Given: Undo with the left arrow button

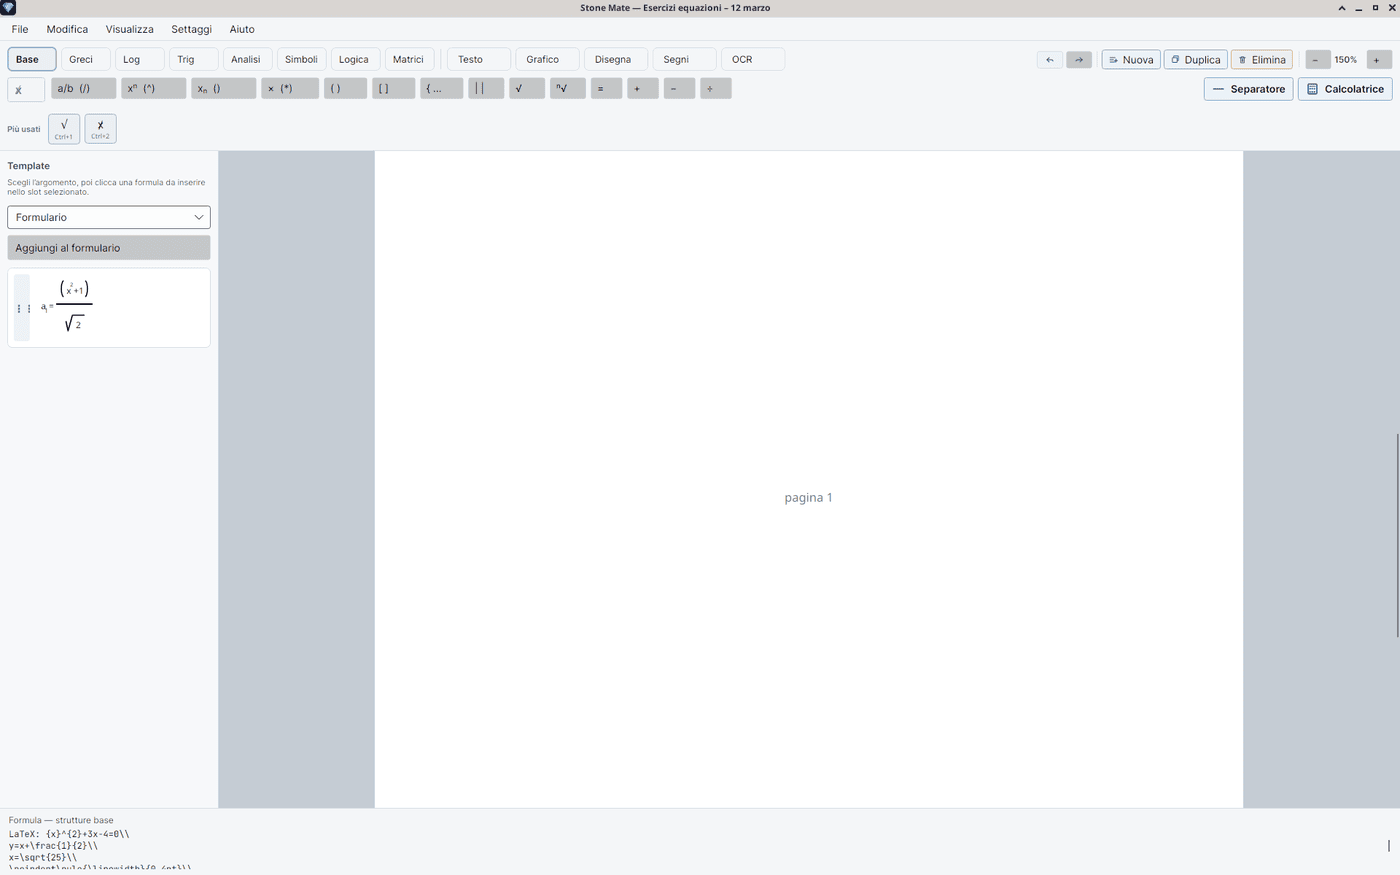Looking at the screenshot, I should (x=1050, y=60).
